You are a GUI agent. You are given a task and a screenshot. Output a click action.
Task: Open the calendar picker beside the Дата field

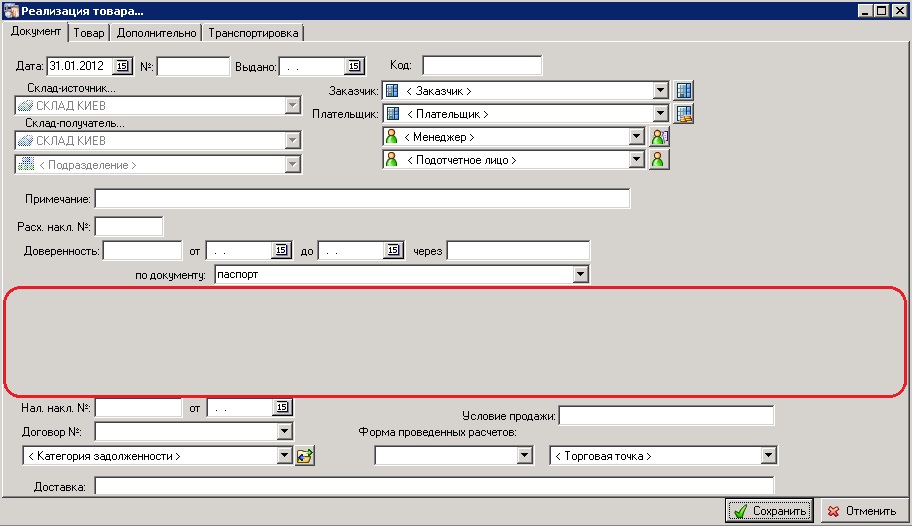click(123, 66)
